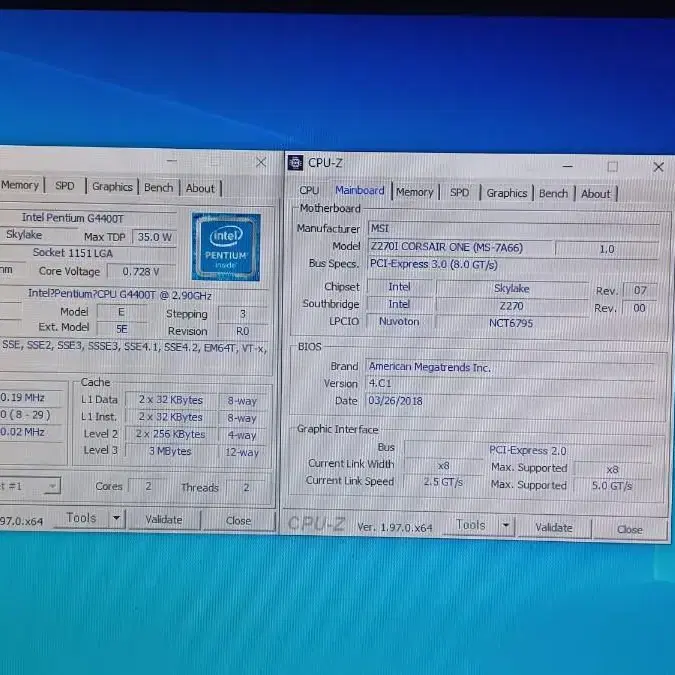
Task: Click the CPU-Z app icon in the right window's title bar
Action: click(295, 163)
